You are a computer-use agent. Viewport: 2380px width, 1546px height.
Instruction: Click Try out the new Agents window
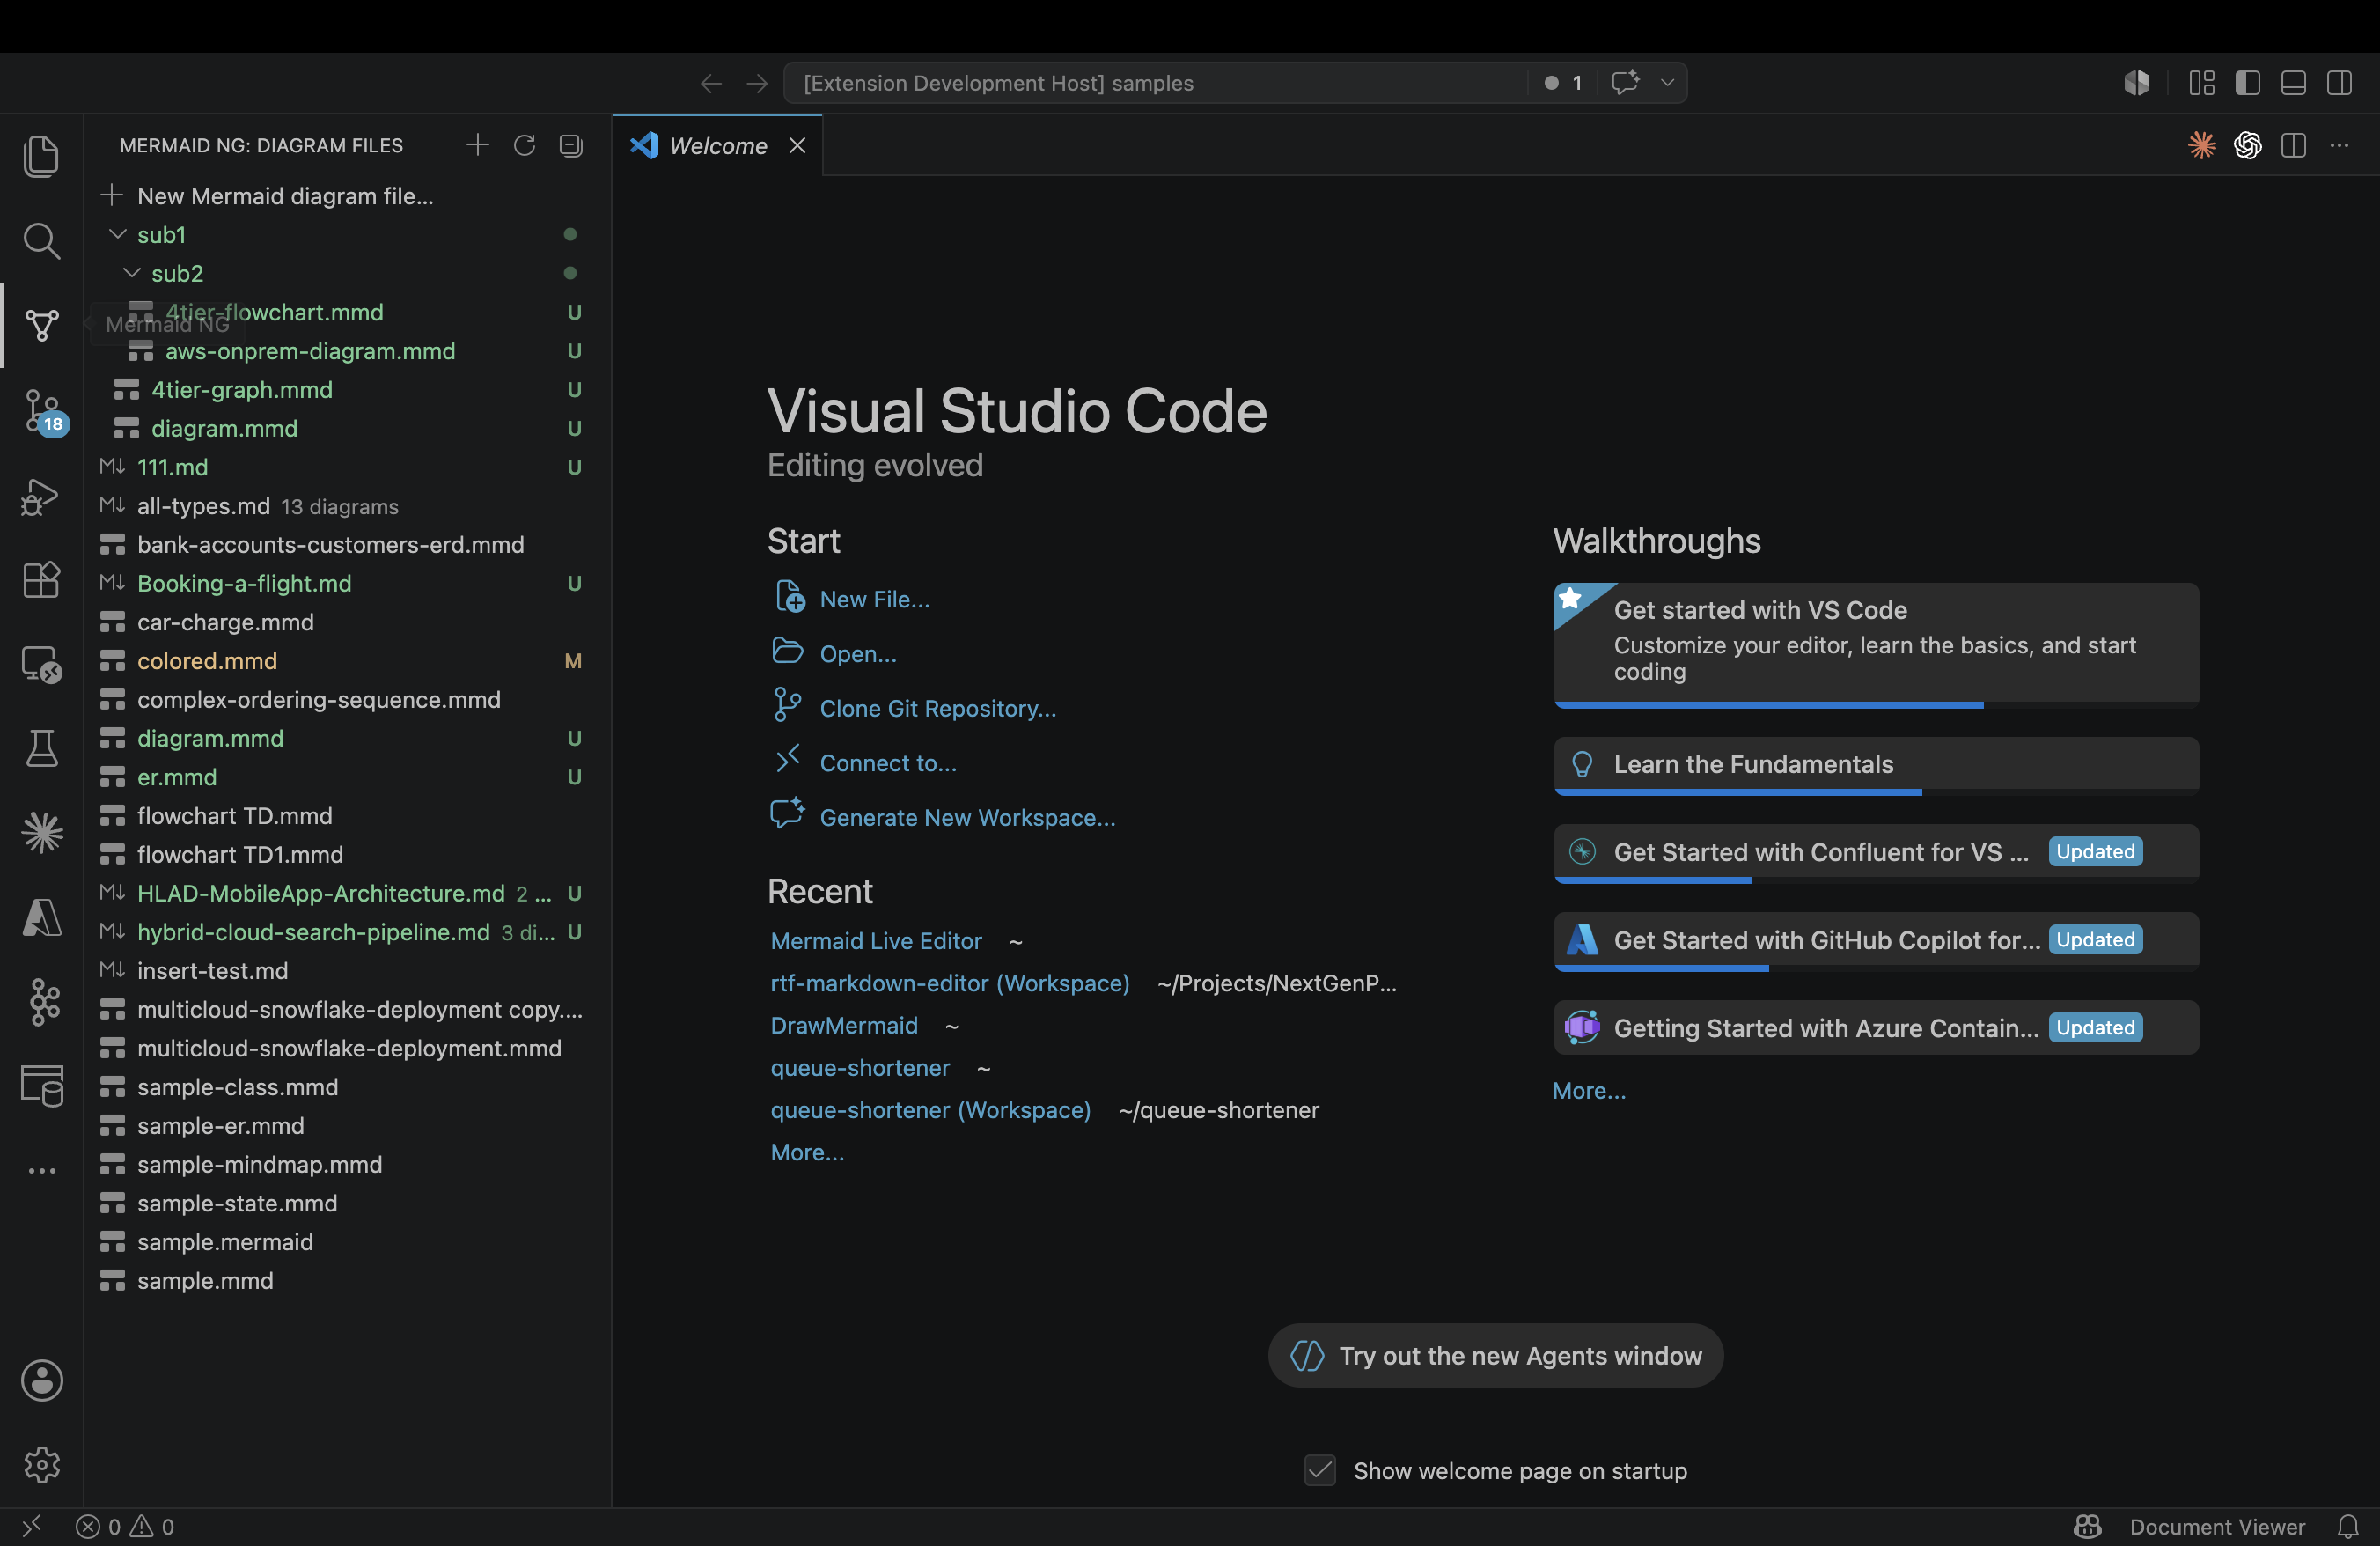tap(1495, 1355)
